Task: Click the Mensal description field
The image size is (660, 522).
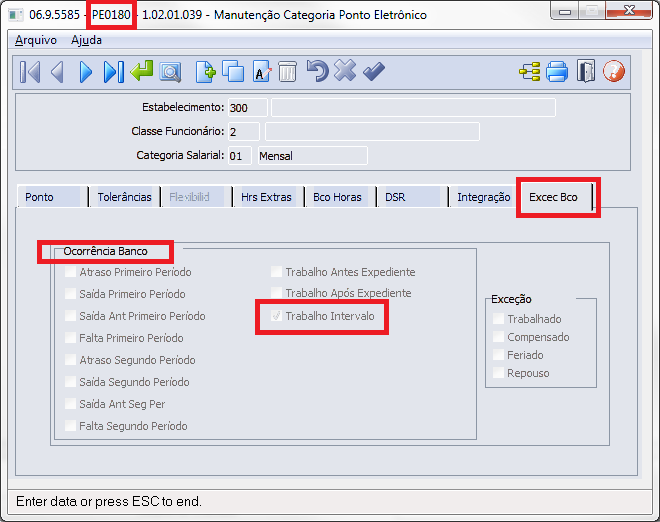Action: (312, 156)
